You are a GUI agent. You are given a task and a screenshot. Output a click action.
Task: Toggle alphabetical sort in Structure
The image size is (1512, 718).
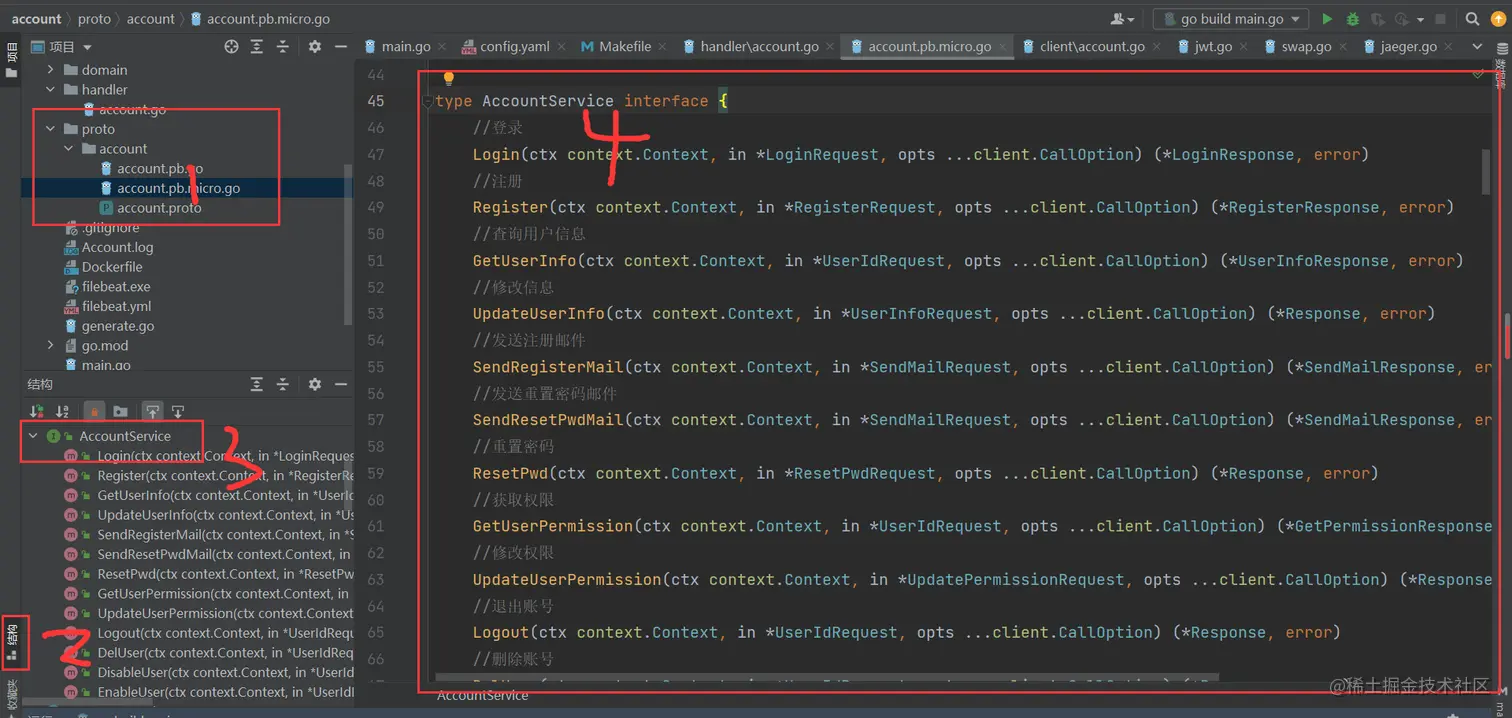click(x=62, y=411)
